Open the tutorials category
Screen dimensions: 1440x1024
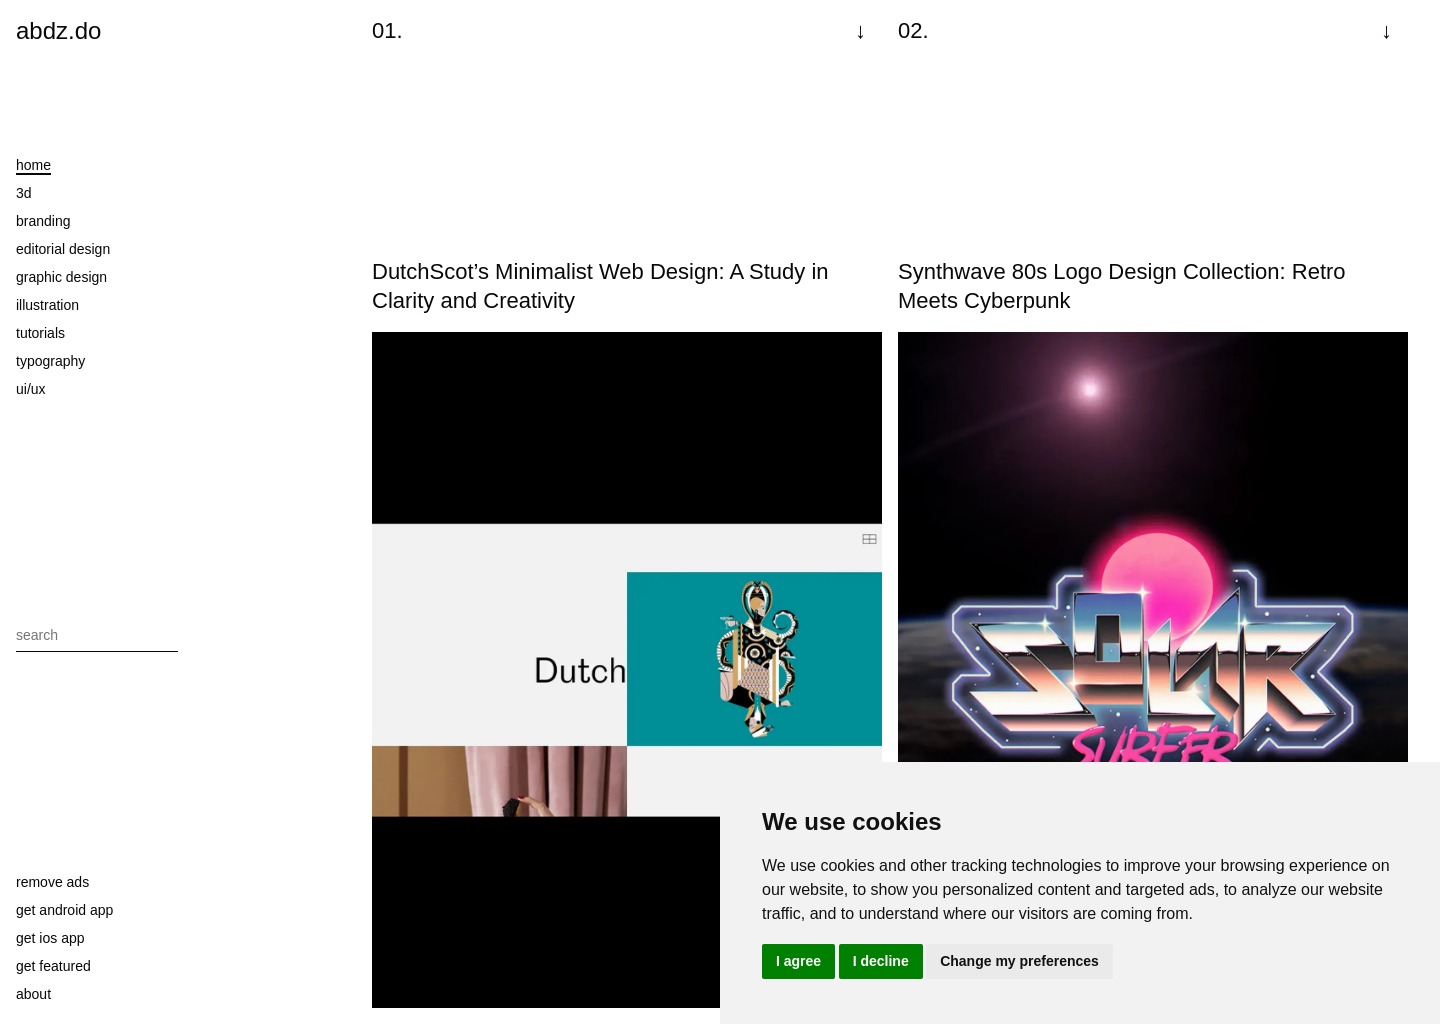40,333
